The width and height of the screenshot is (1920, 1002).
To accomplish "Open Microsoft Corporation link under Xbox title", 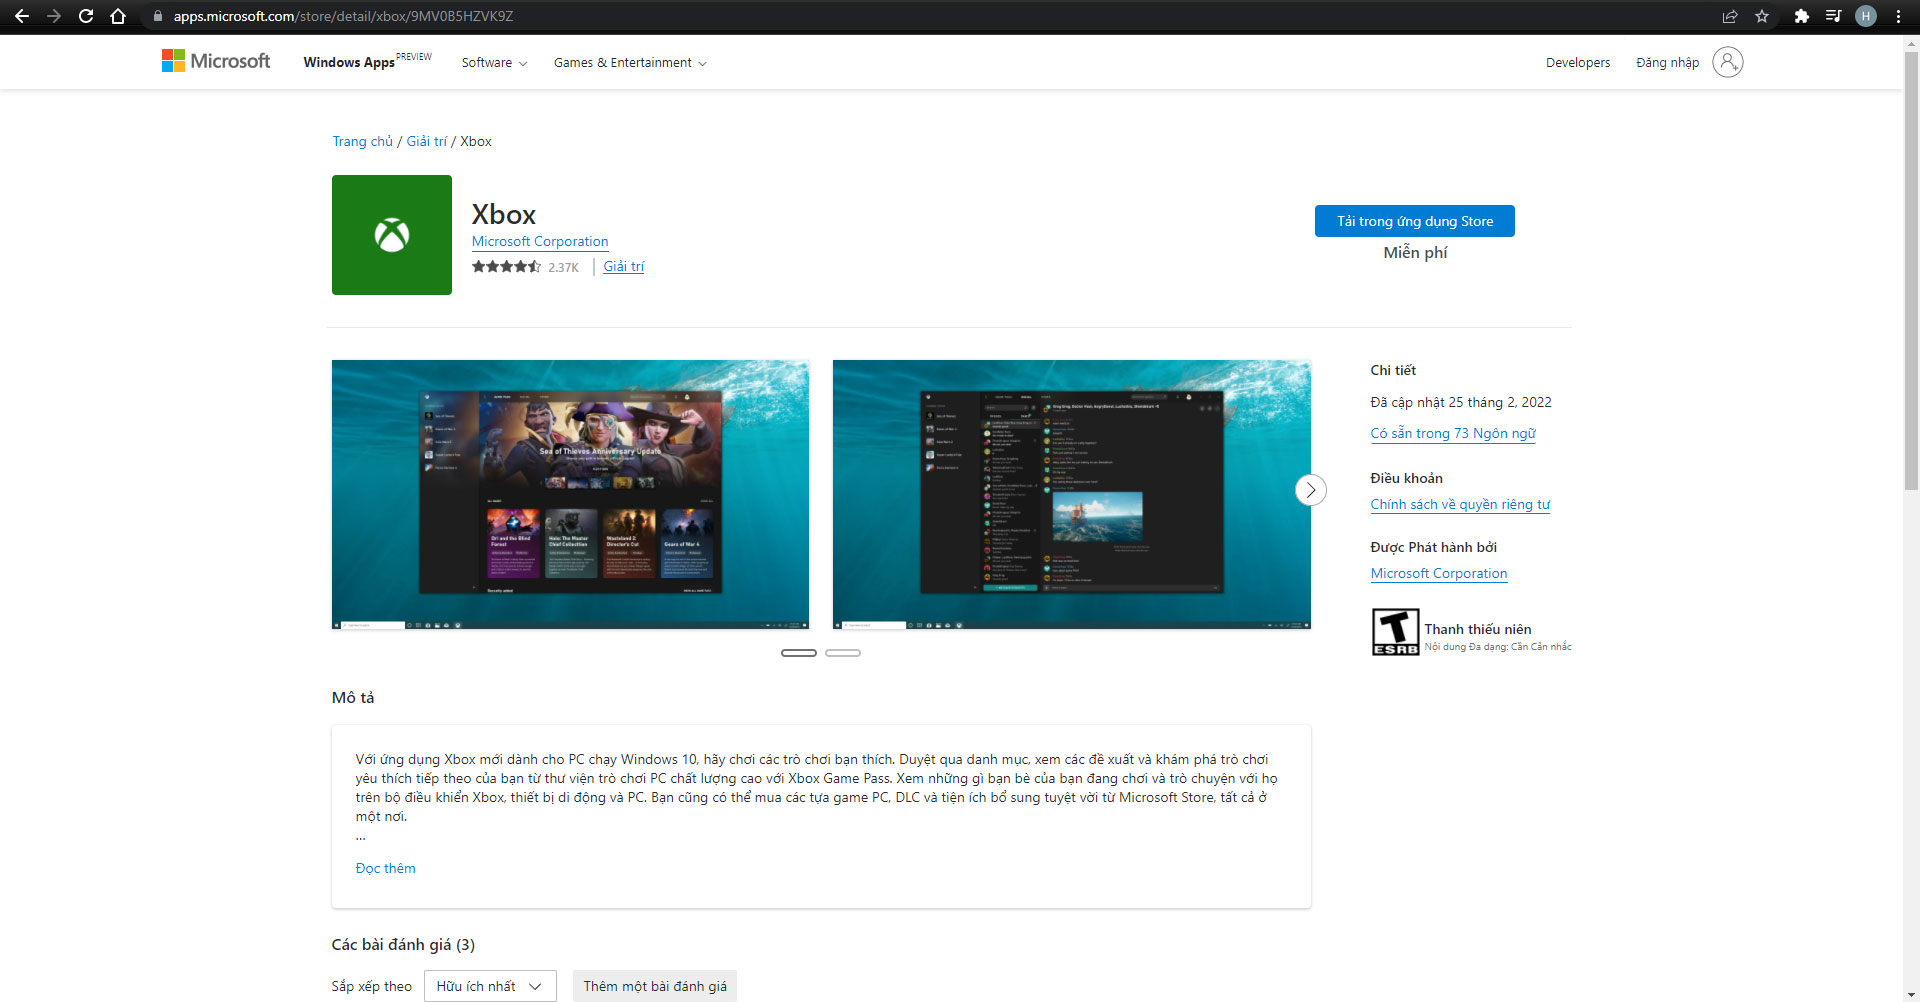I will [540, 241].
